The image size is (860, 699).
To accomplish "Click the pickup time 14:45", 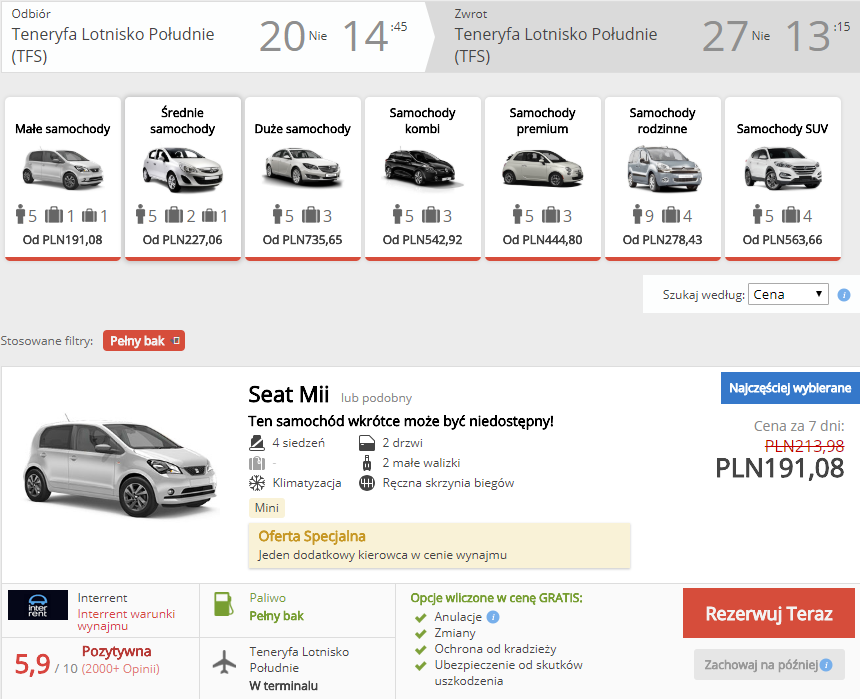I will coord(375,37).
